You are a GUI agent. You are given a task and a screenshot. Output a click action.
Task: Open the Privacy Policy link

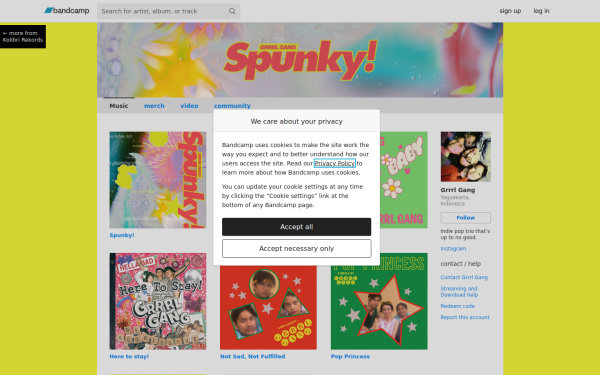click(x=335, y=163)
